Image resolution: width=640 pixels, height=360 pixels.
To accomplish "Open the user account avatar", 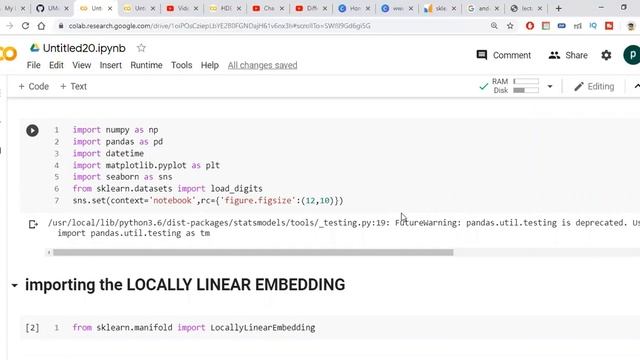I will pos(631,55).
